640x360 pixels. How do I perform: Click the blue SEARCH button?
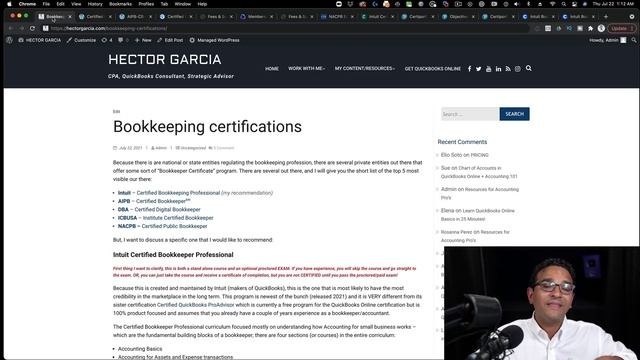tap(514, 114)
